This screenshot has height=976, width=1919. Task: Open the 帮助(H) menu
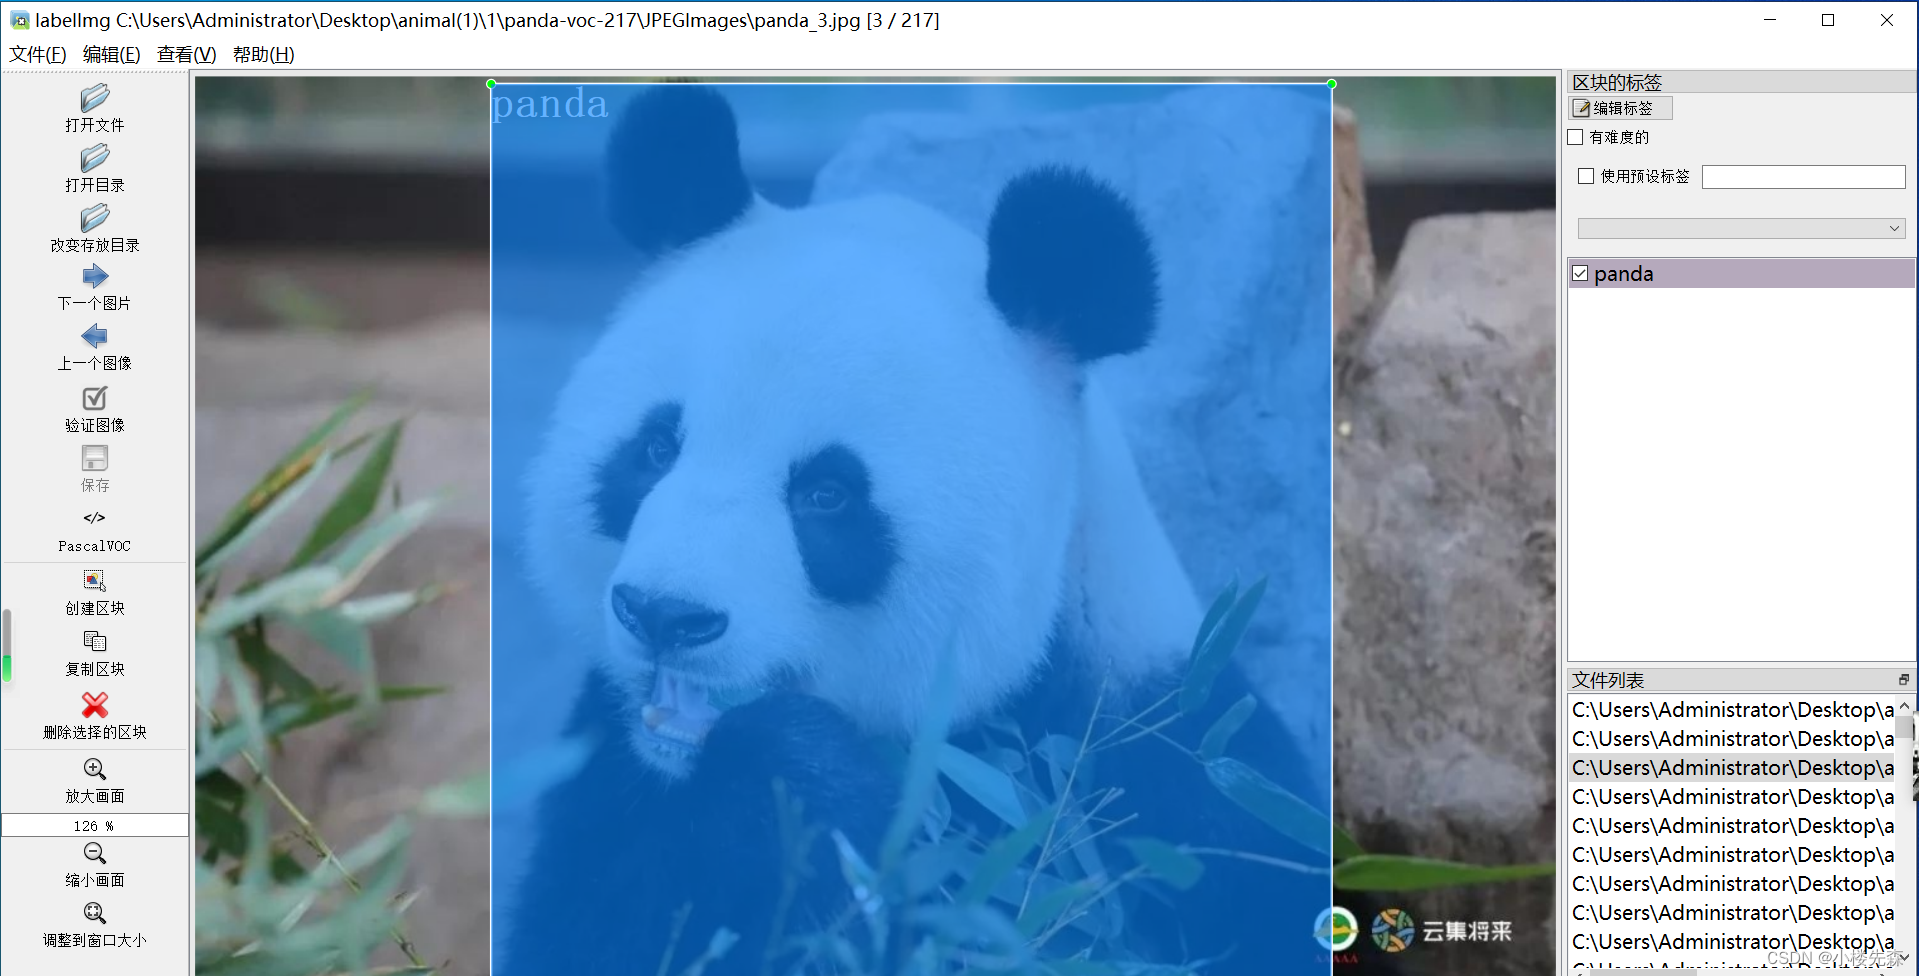(x=264, y=54)
